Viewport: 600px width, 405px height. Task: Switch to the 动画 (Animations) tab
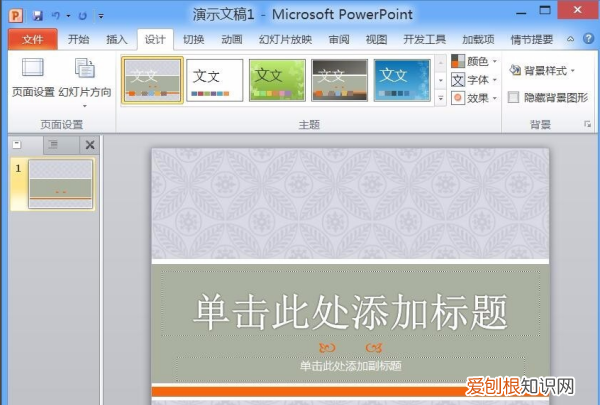coord(232,39)
